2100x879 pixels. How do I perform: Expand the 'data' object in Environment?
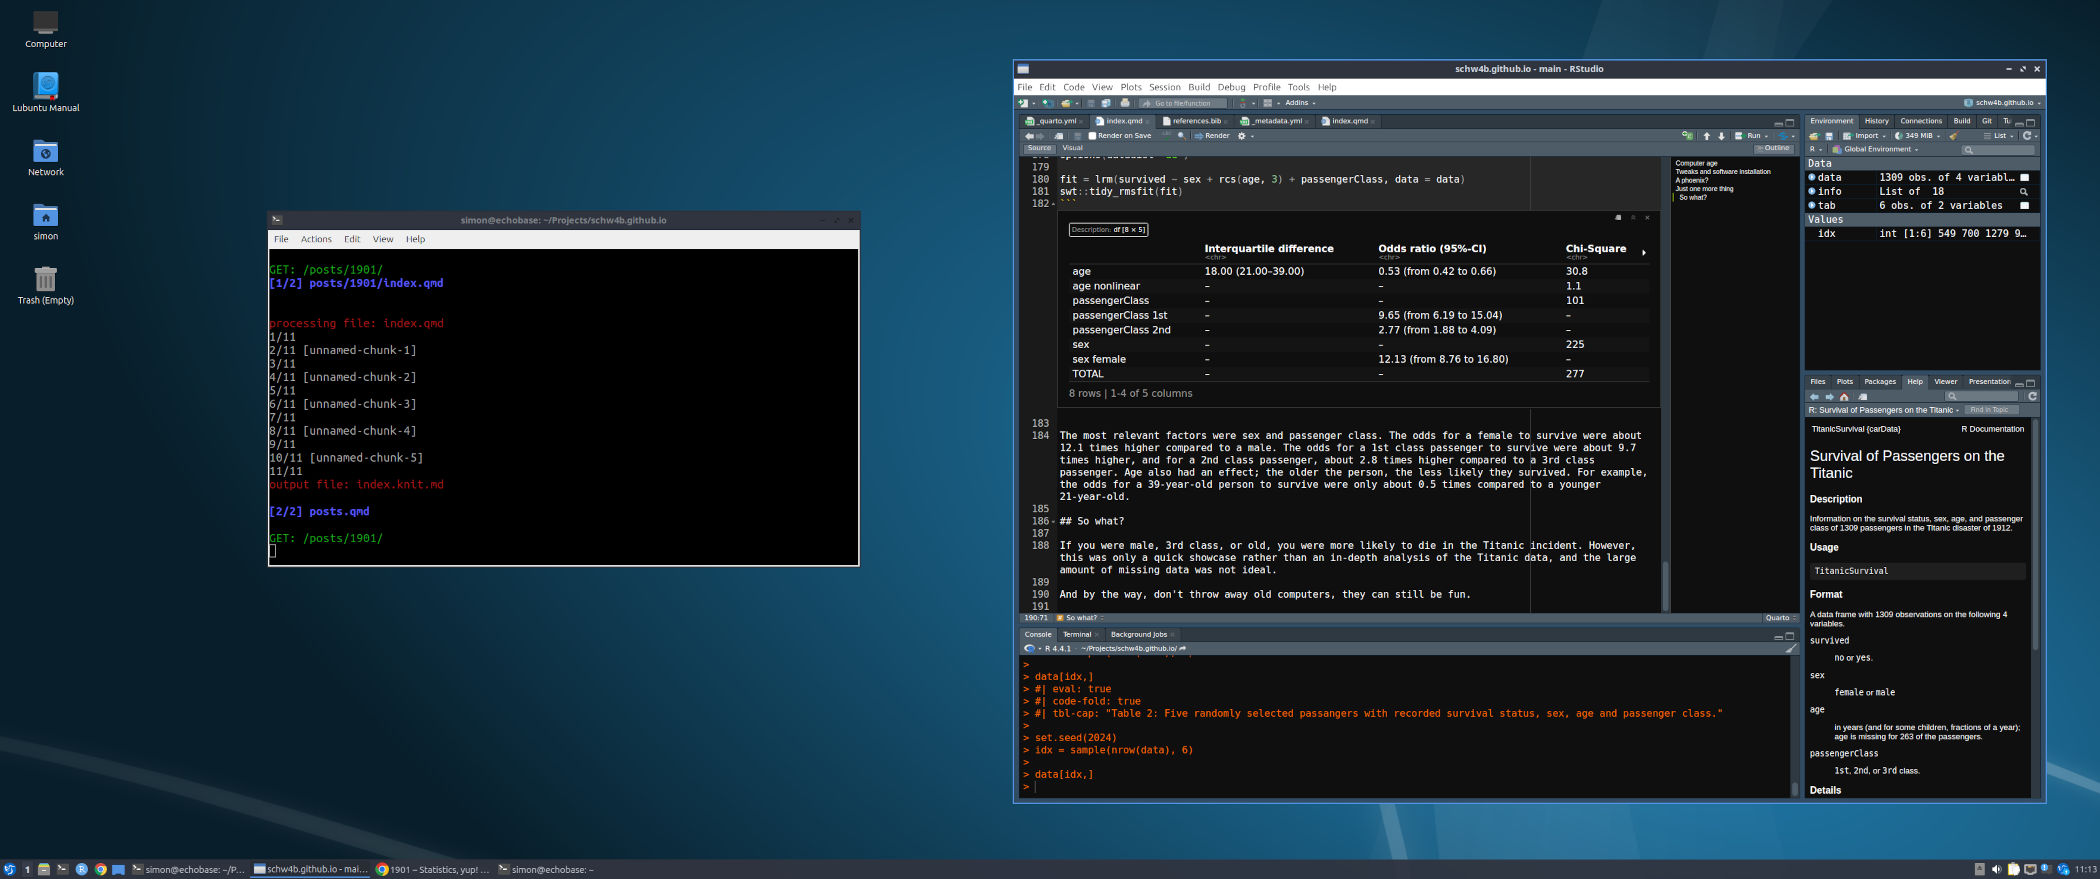(1812, 178)
